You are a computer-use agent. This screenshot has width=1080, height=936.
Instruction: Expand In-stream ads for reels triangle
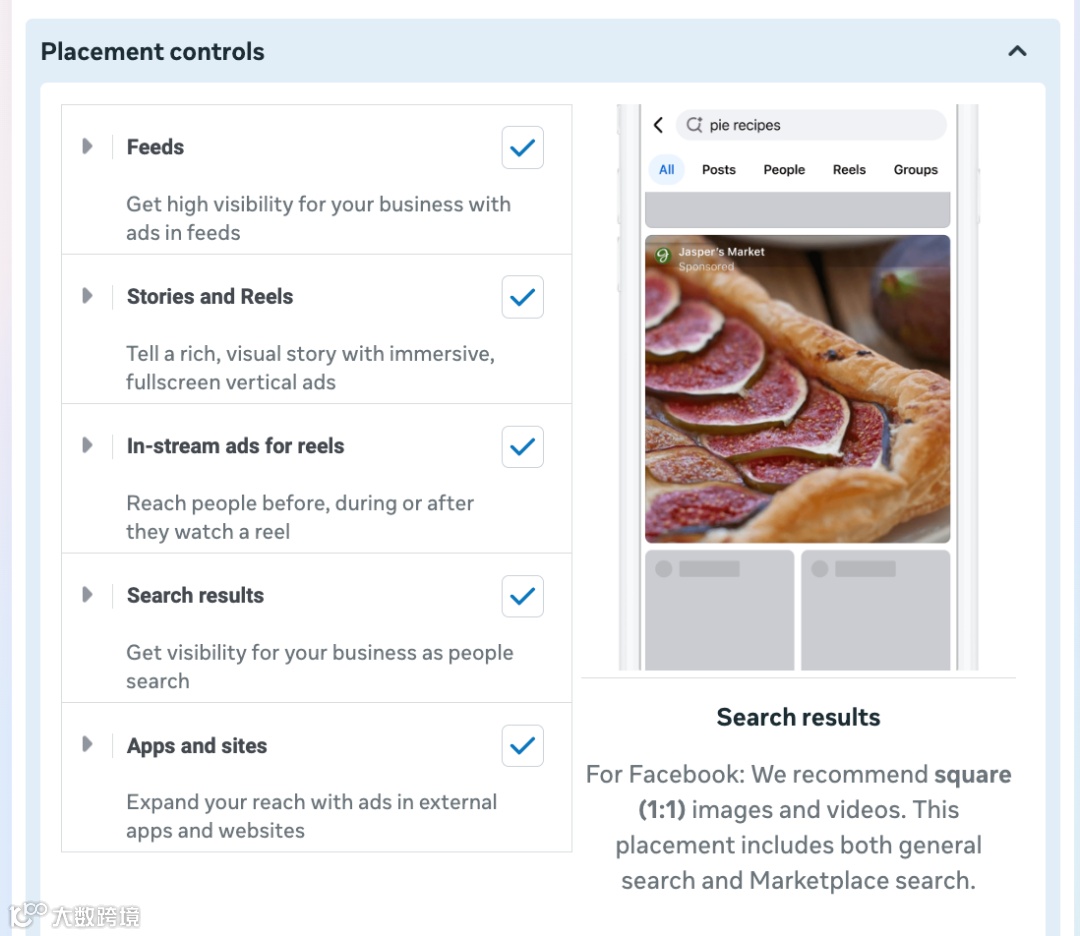click(87, 446)
